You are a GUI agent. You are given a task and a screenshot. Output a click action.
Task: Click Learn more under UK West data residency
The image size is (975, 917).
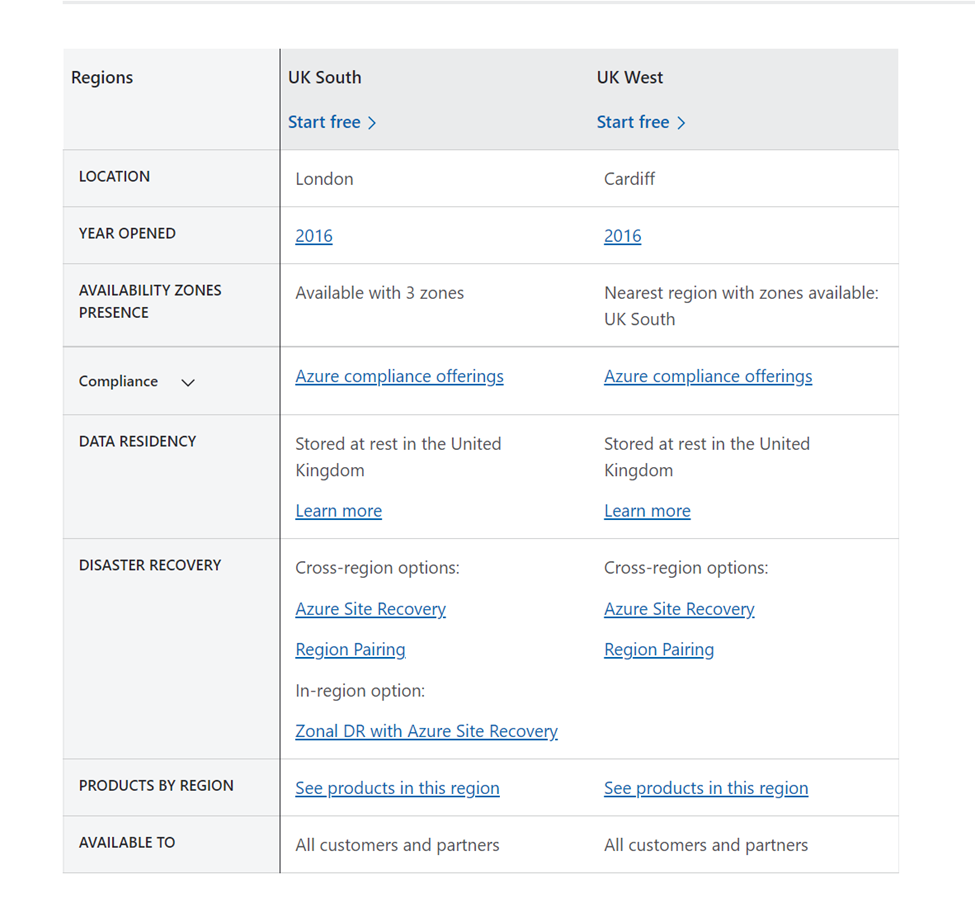coord(647,511)
